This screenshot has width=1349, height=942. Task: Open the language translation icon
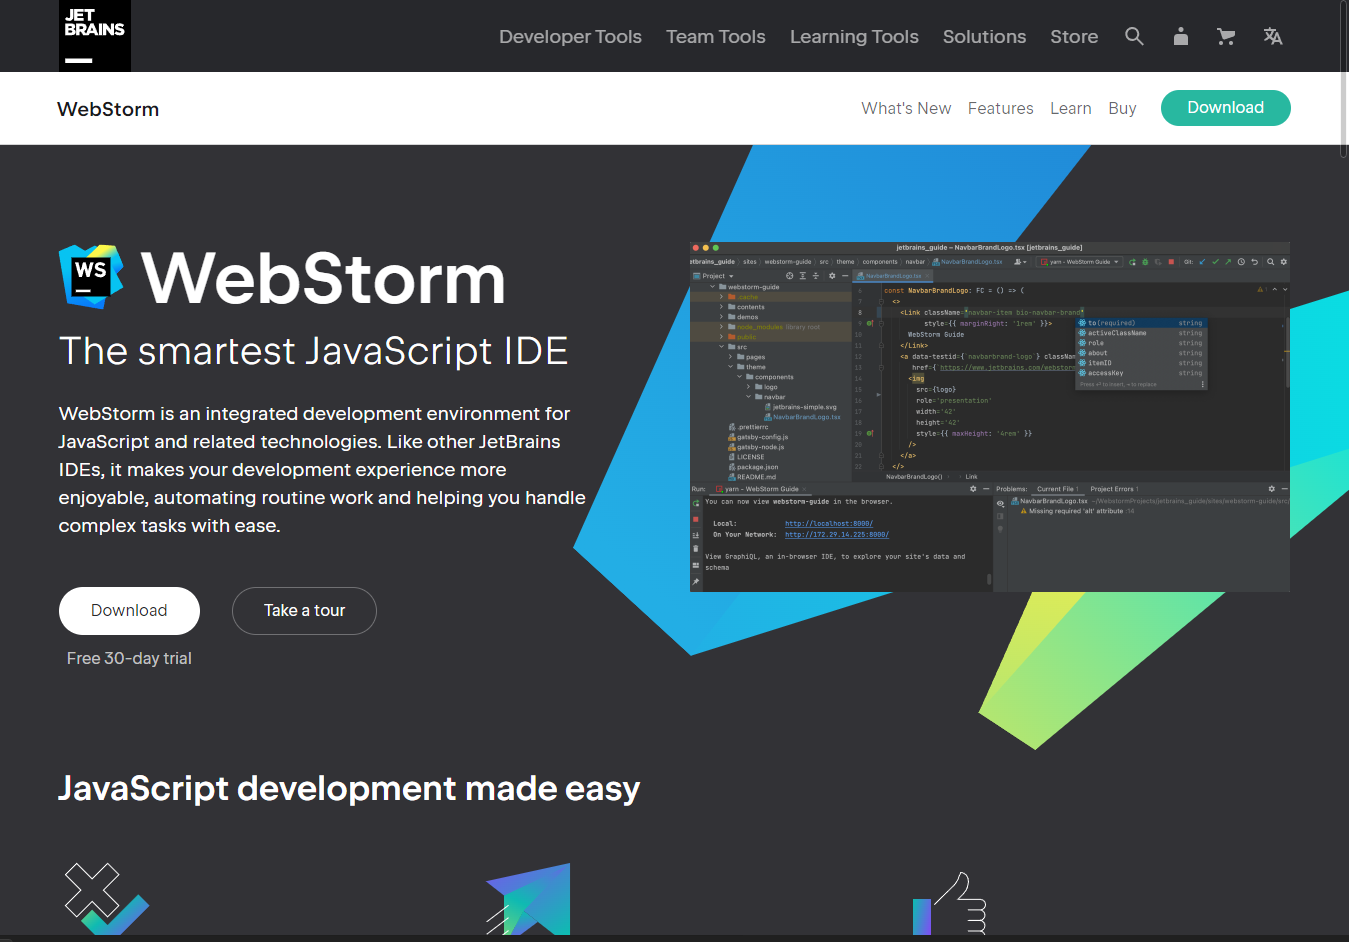pos(1273,37)
